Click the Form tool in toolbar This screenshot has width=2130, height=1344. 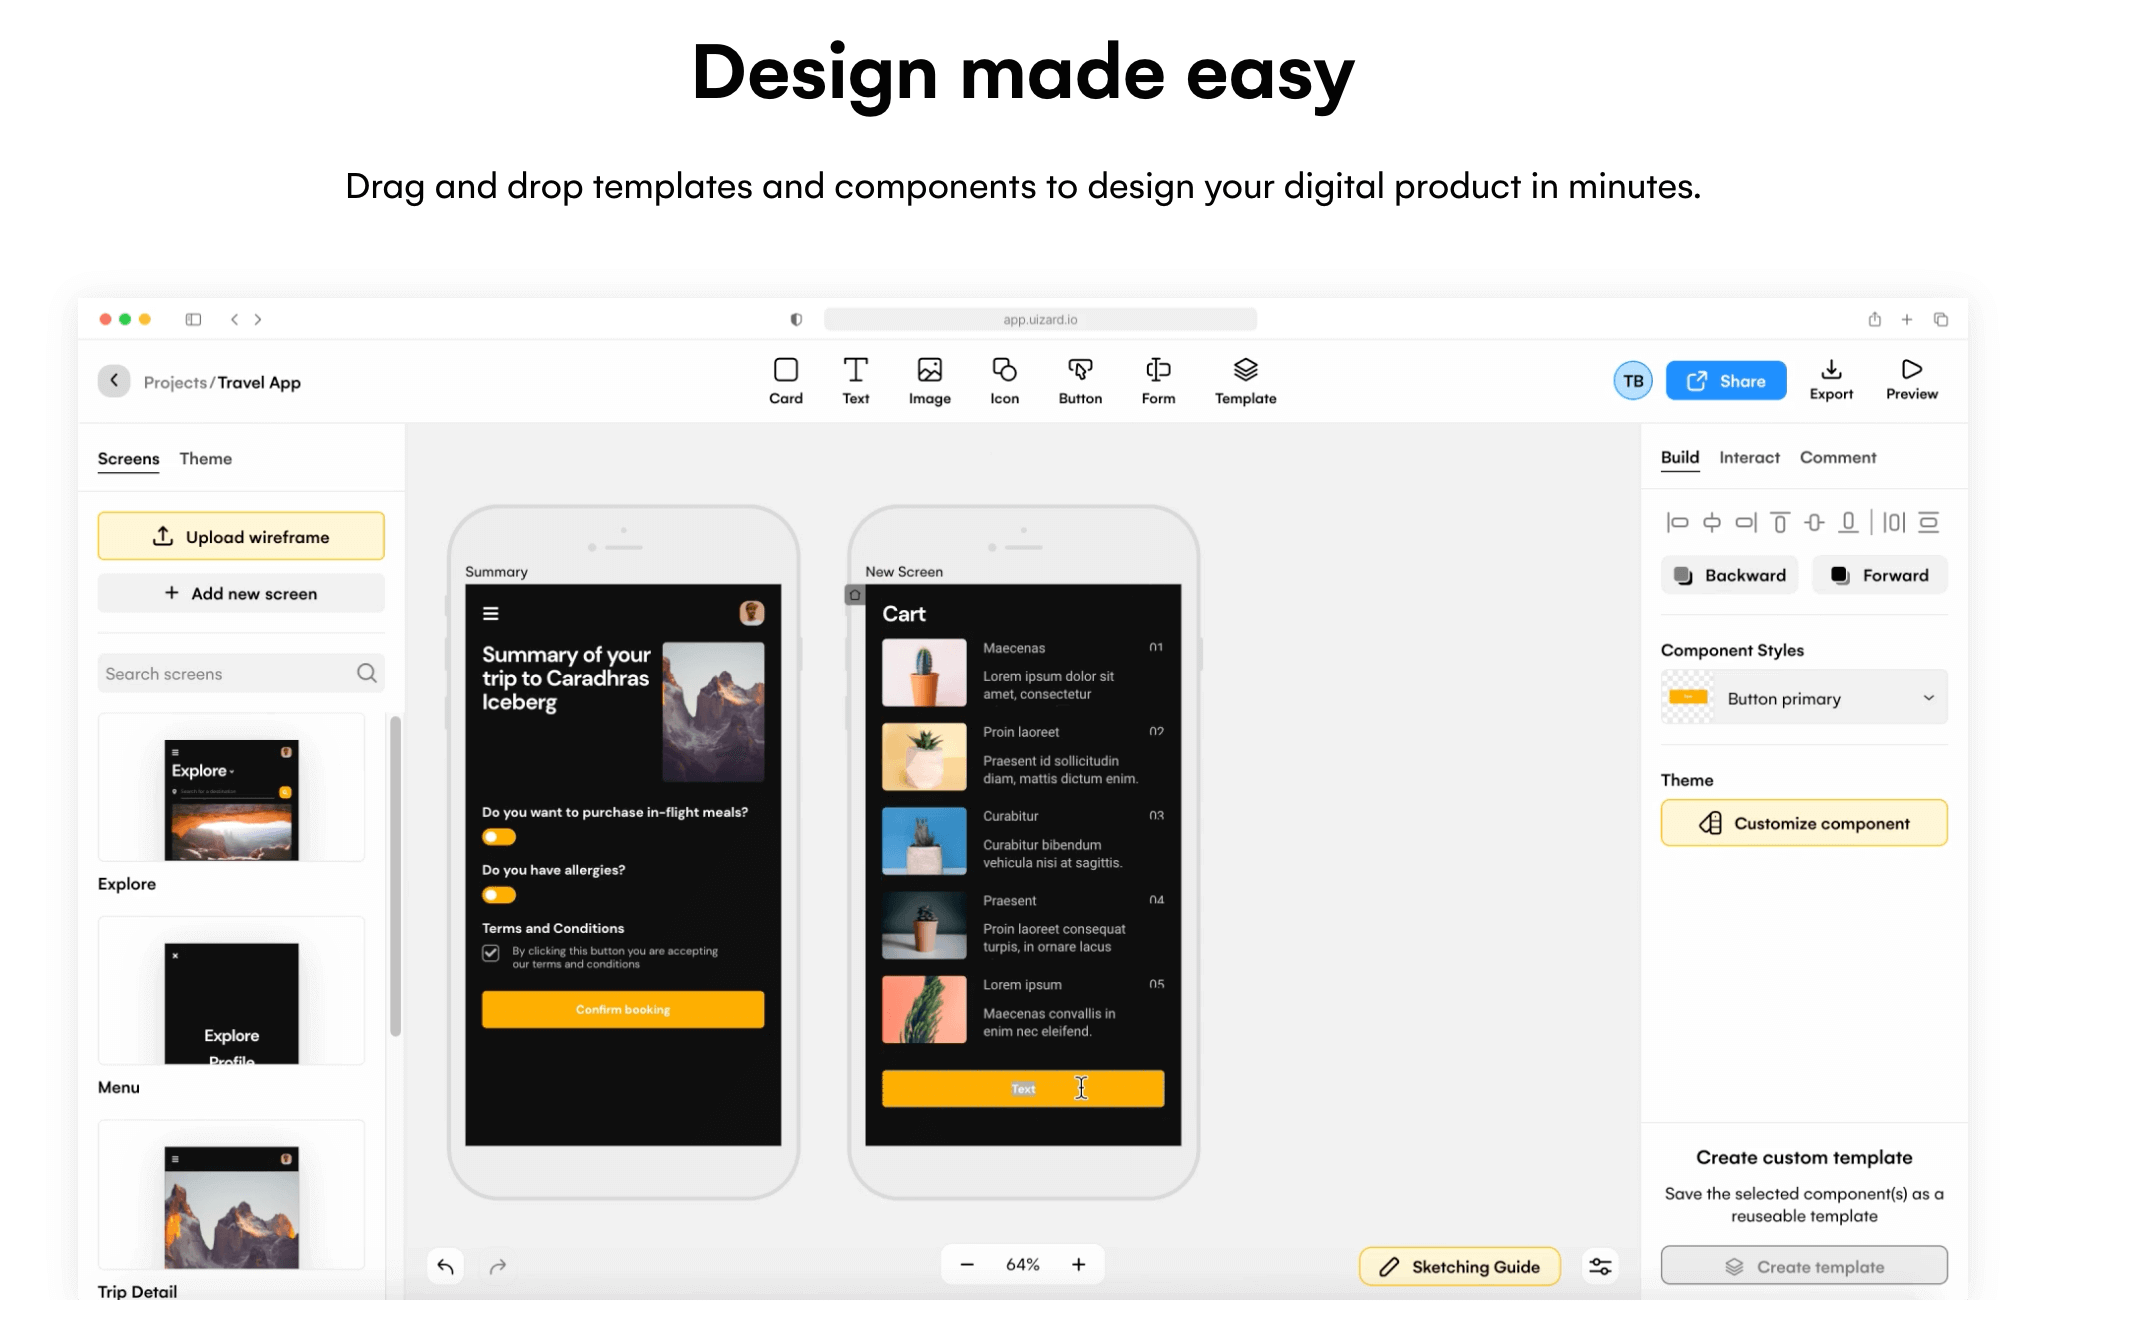click(x=1159, y=381)
